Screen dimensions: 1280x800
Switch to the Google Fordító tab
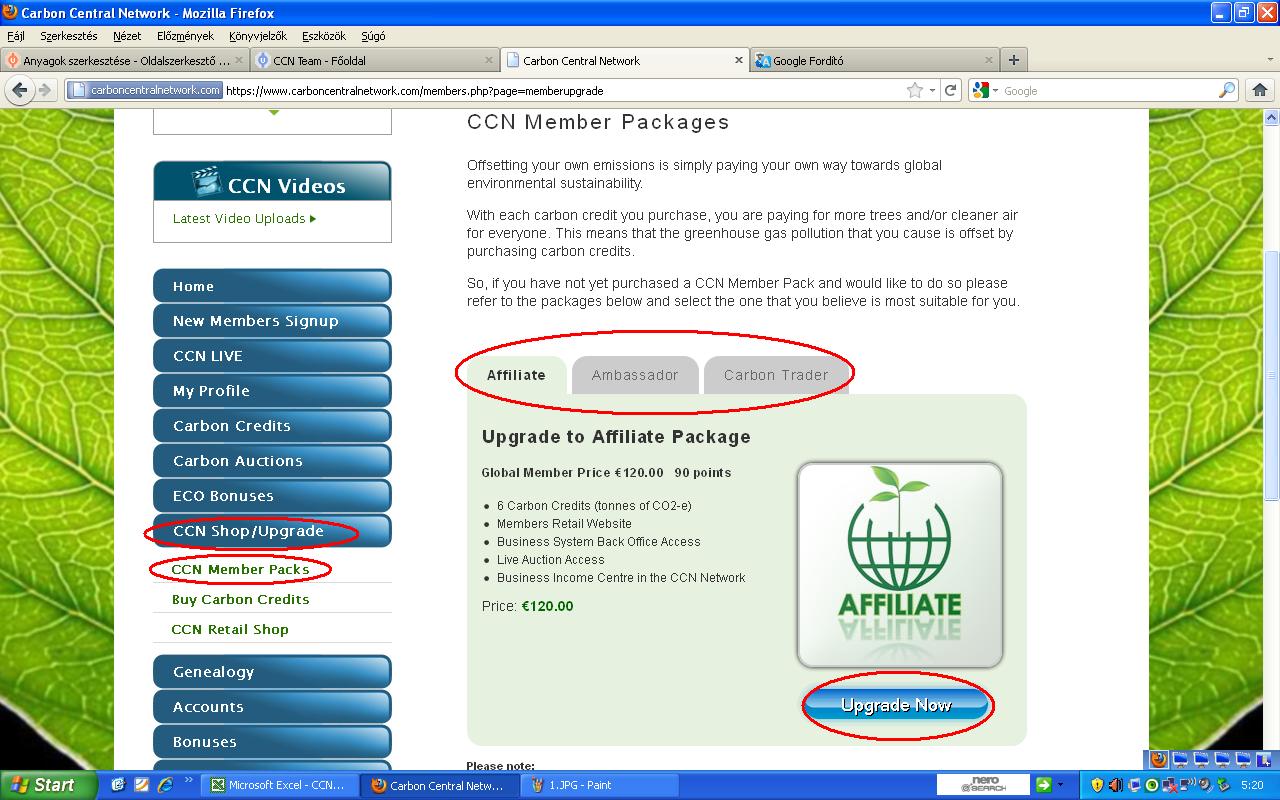pos(875,60)
